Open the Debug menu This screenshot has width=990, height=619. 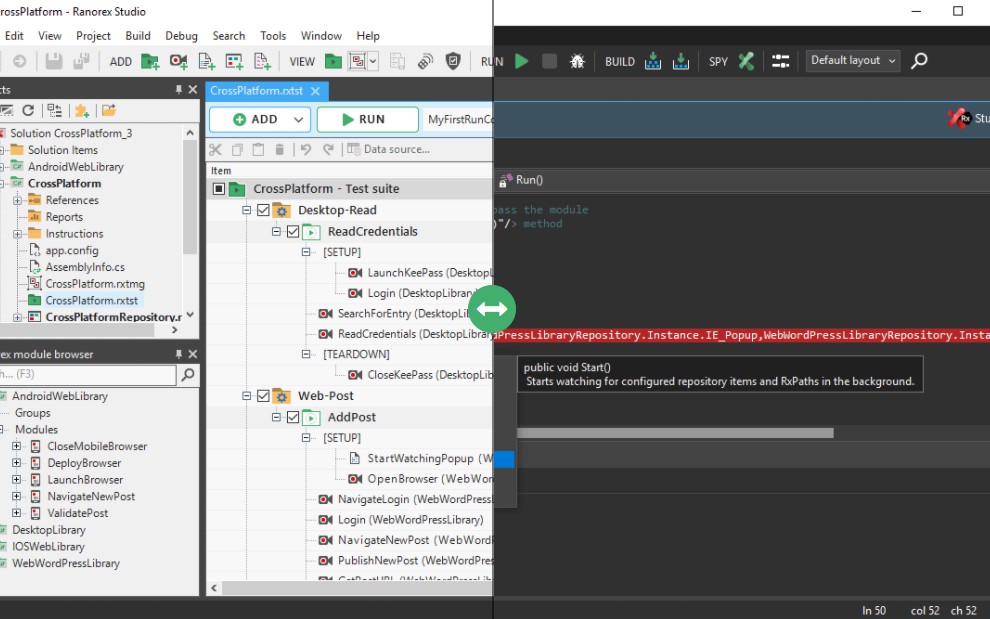coord(181,36)
